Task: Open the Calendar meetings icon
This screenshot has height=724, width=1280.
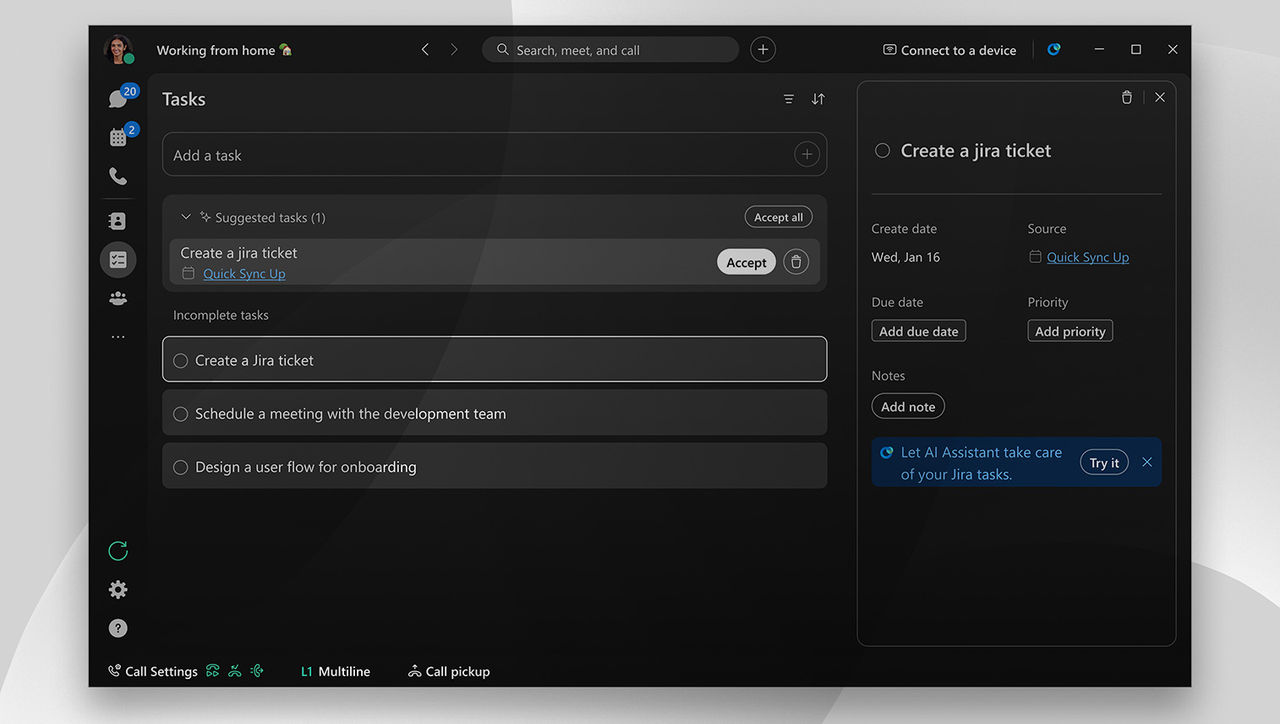Action: [118, 137]
